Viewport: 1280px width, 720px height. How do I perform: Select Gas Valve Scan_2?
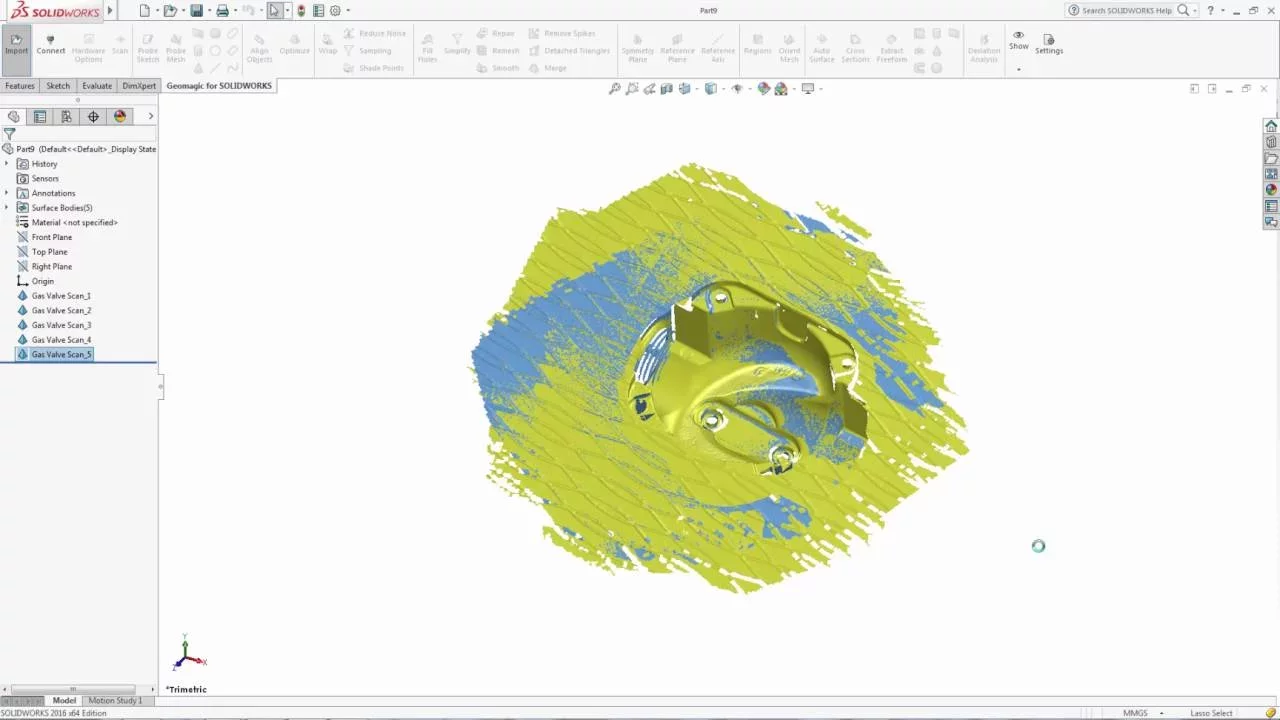54,310
